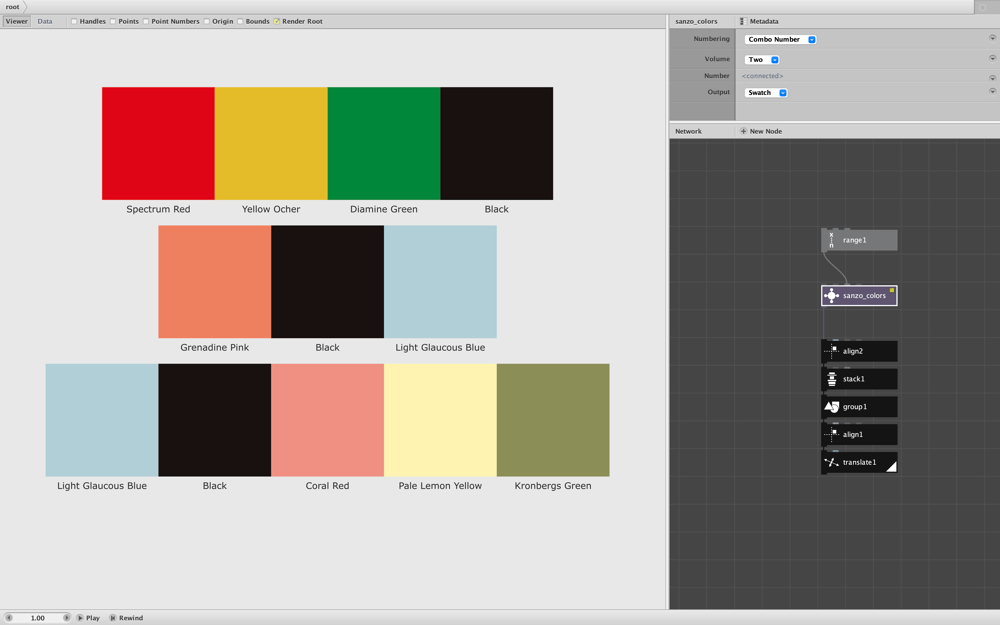
Task: Click the Spectrum Red color swatch
Action: (158, 143)
